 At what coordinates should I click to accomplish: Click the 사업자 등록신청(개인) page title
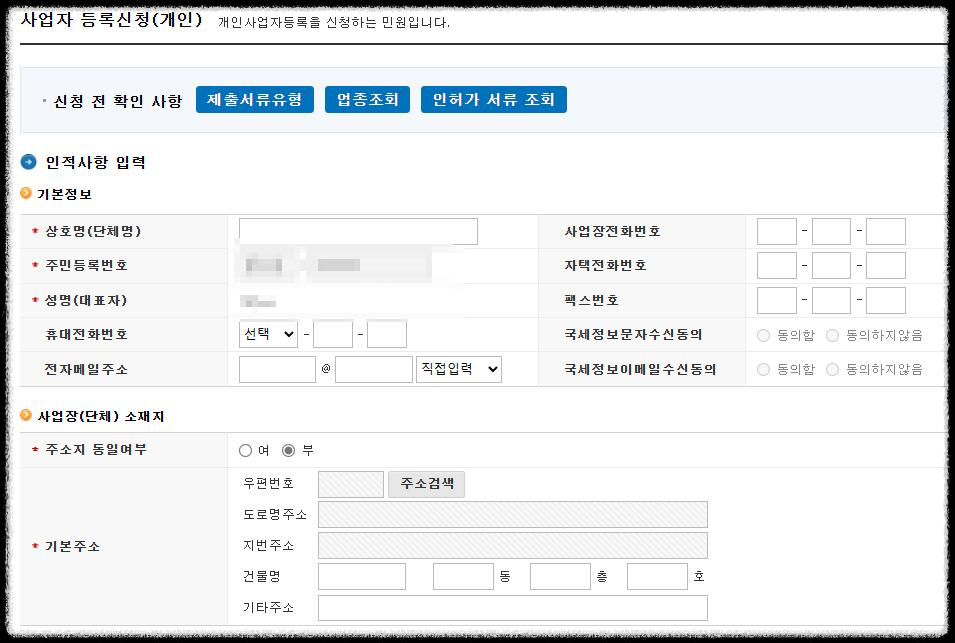[x=112, y=19]
